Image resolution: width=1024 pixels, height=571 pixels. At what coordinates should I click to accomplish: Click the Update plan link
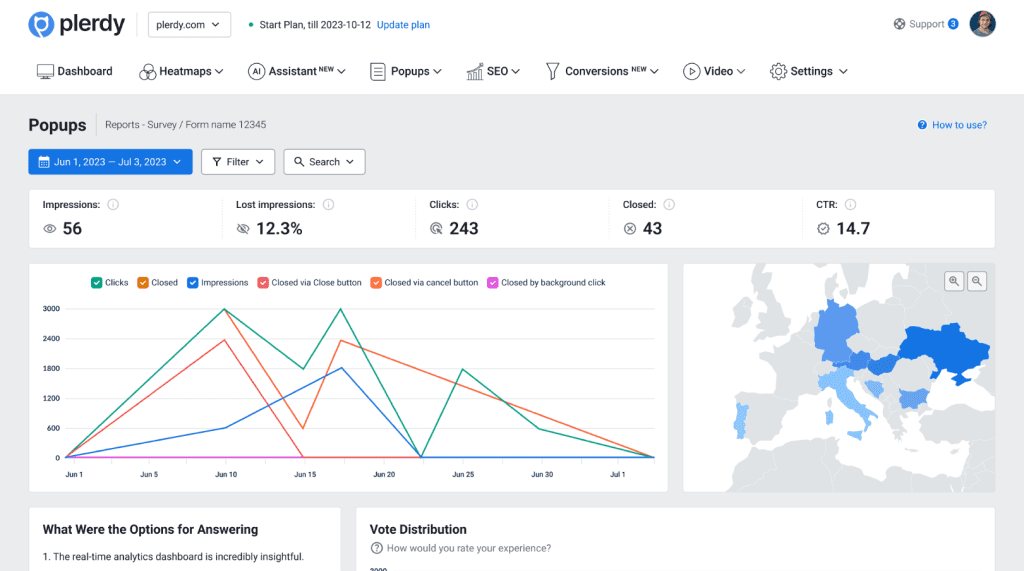pyautogui.click(x=403, y=25)
